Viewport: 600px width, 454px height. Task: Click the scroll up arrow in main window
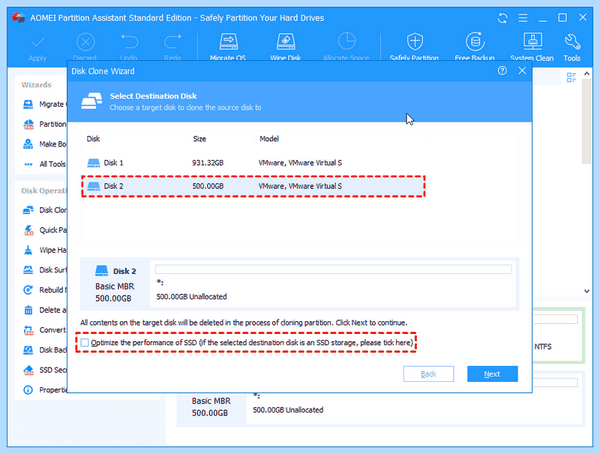click(587, 73)
